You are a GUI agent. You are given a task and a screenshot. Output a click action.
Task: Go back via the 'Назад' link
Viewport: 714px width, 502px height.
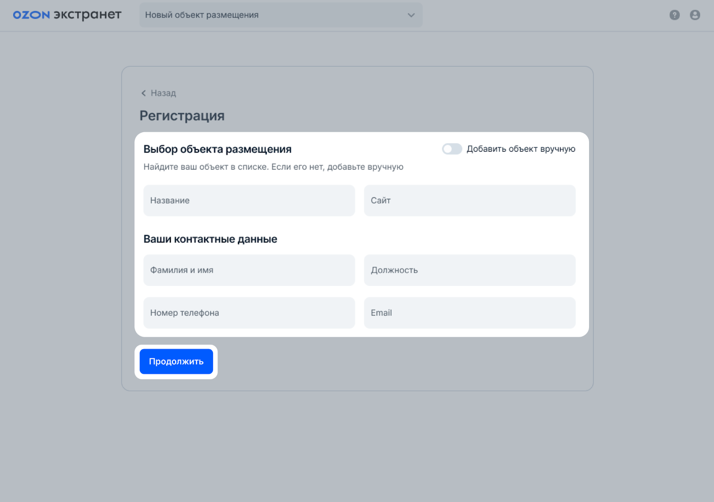(x=163, y=93)
